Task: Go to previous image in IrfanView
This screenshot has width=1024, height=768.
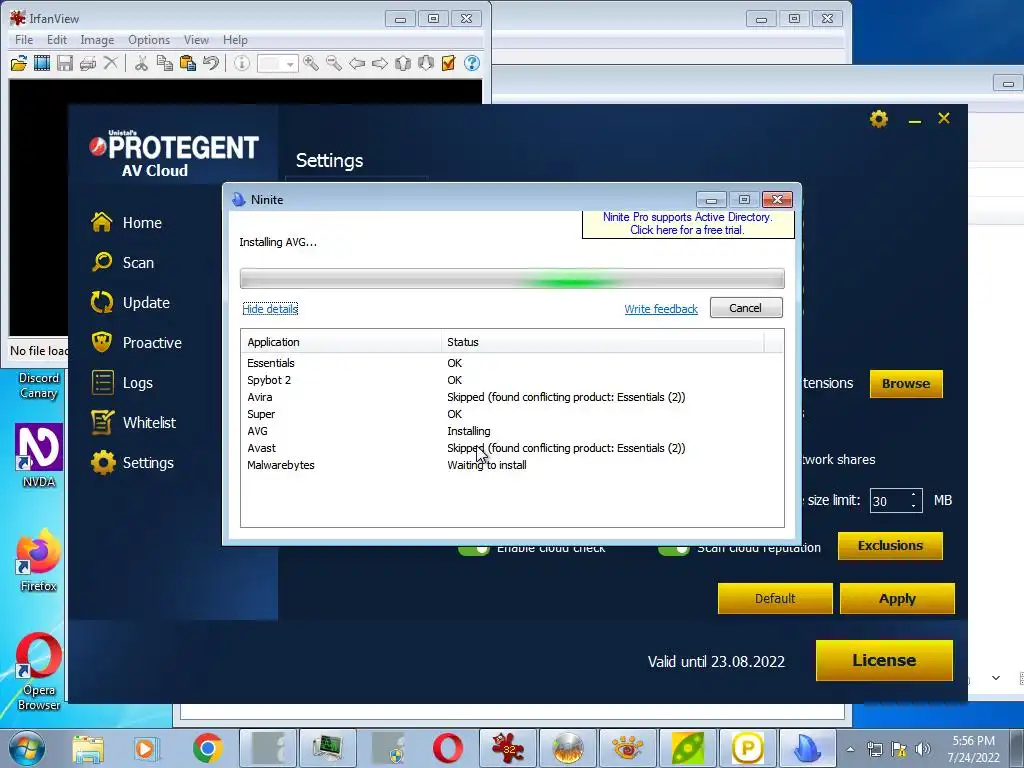Action: pyautogui.click(x=357, y=63)
